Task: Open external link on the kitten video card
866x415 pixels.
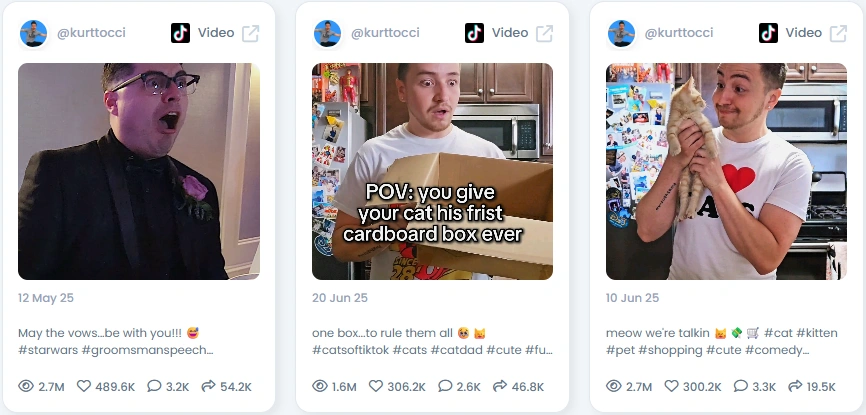Action: tap(838, 33)
